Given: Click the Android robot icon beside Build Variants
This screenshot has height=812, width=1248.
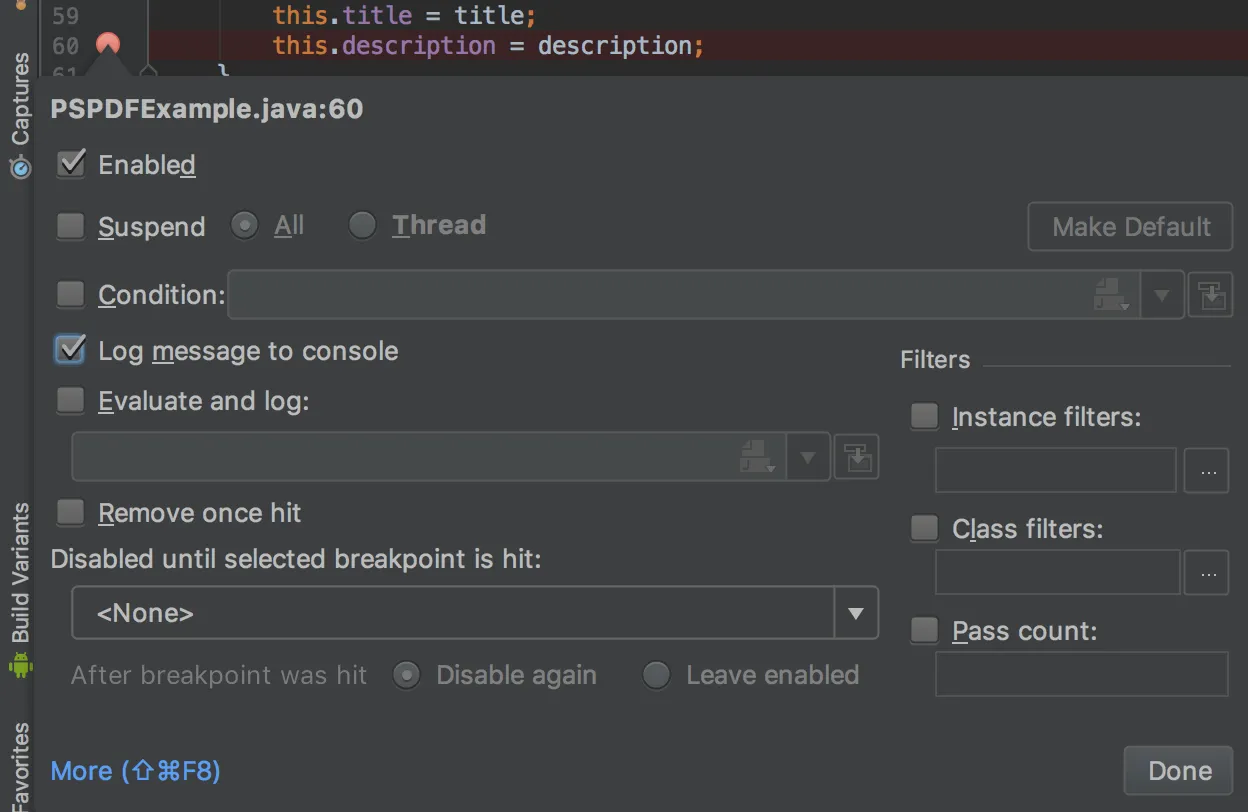Looking at the screenshot, I should (x=20, y=662).
